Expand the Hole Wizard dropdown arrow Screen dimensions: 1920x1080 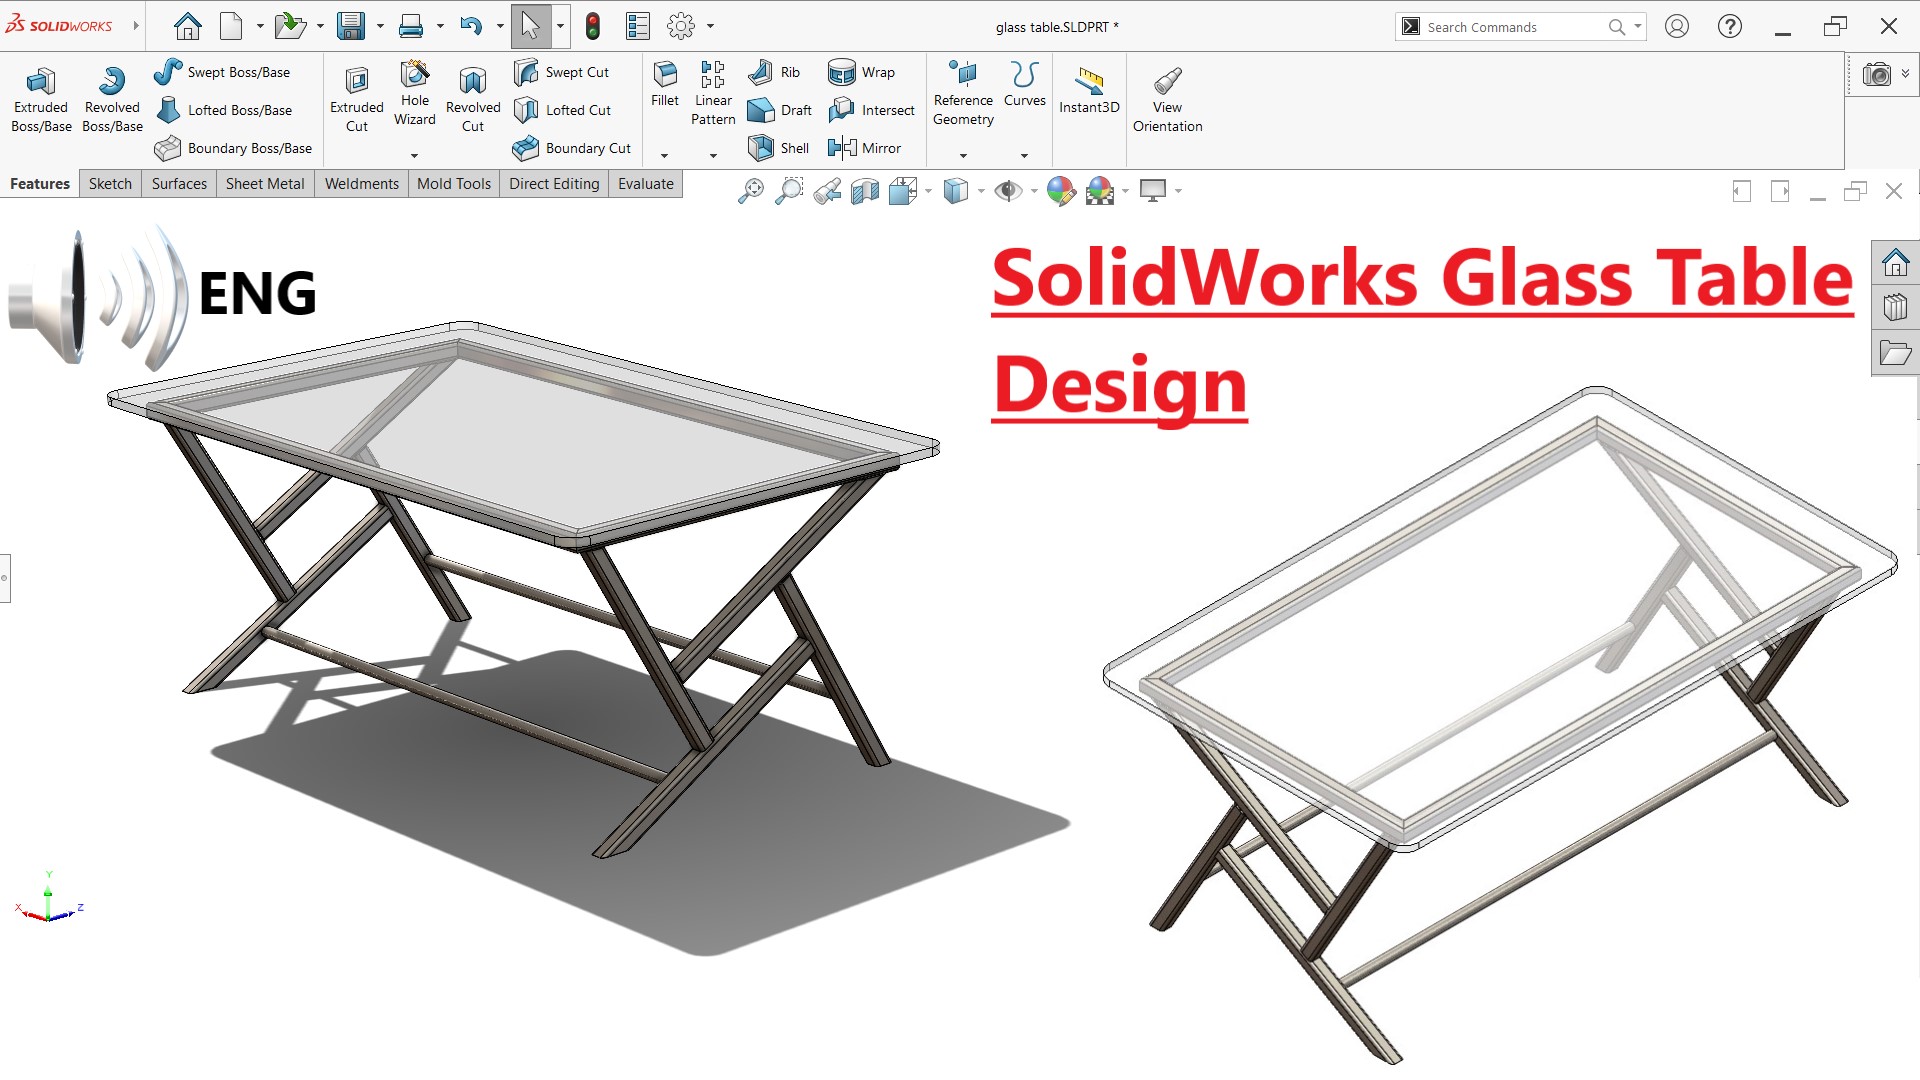414,156
